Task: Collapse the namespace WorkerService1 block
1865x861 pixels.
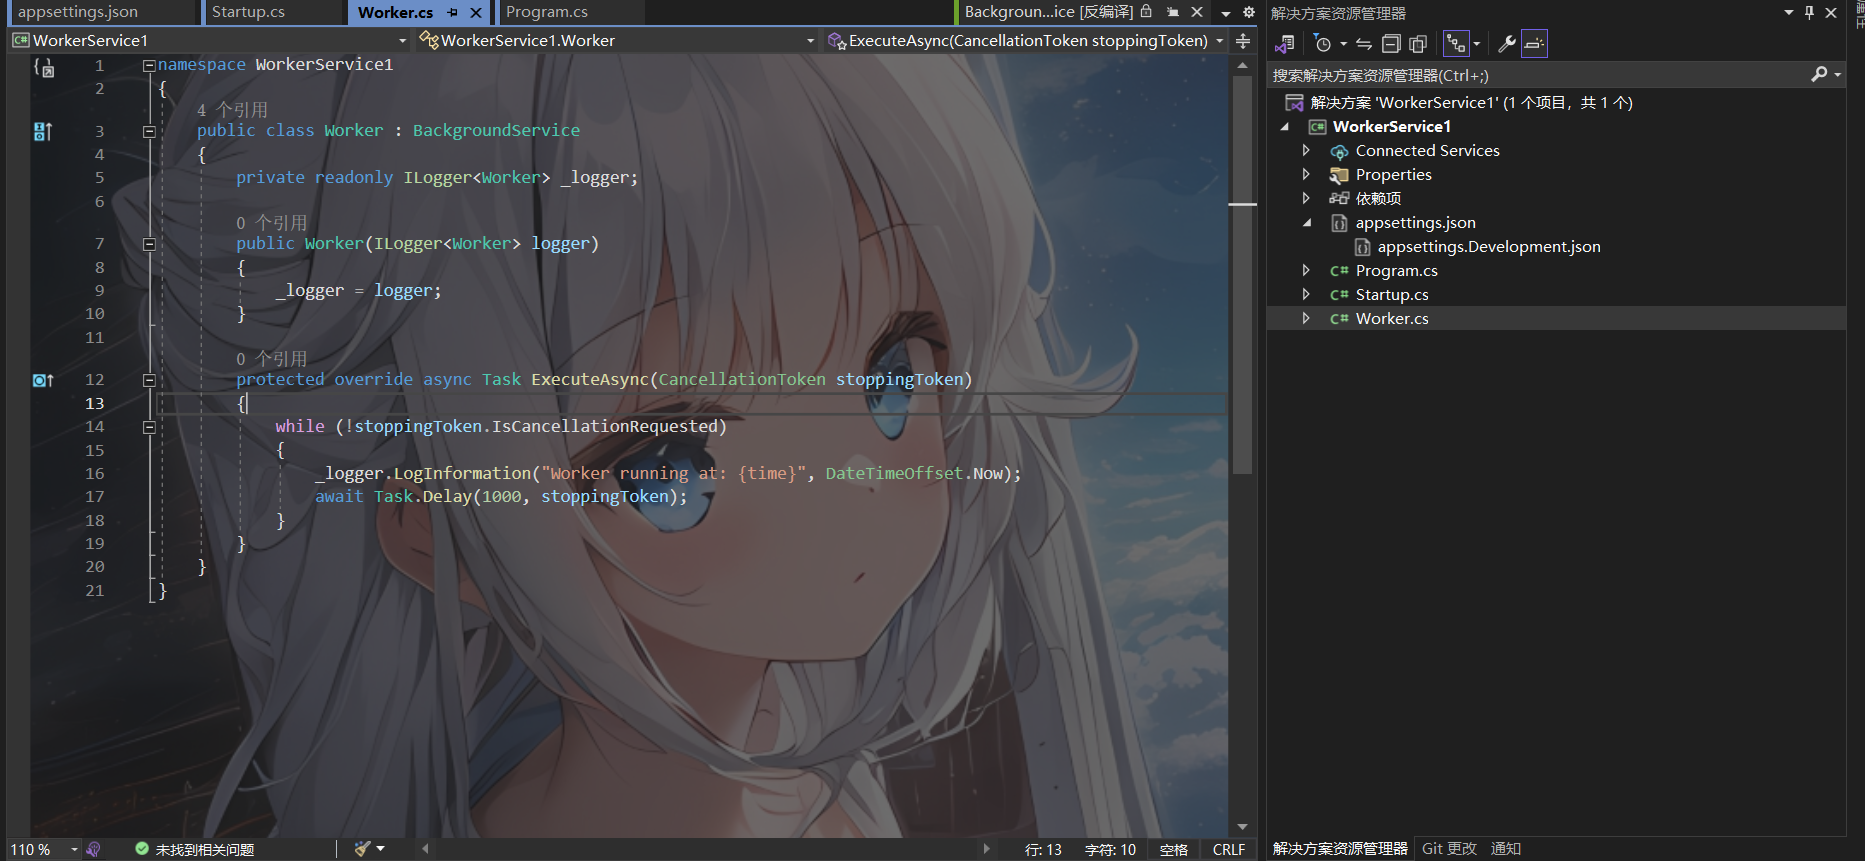Action: click(x=149, y=65)
